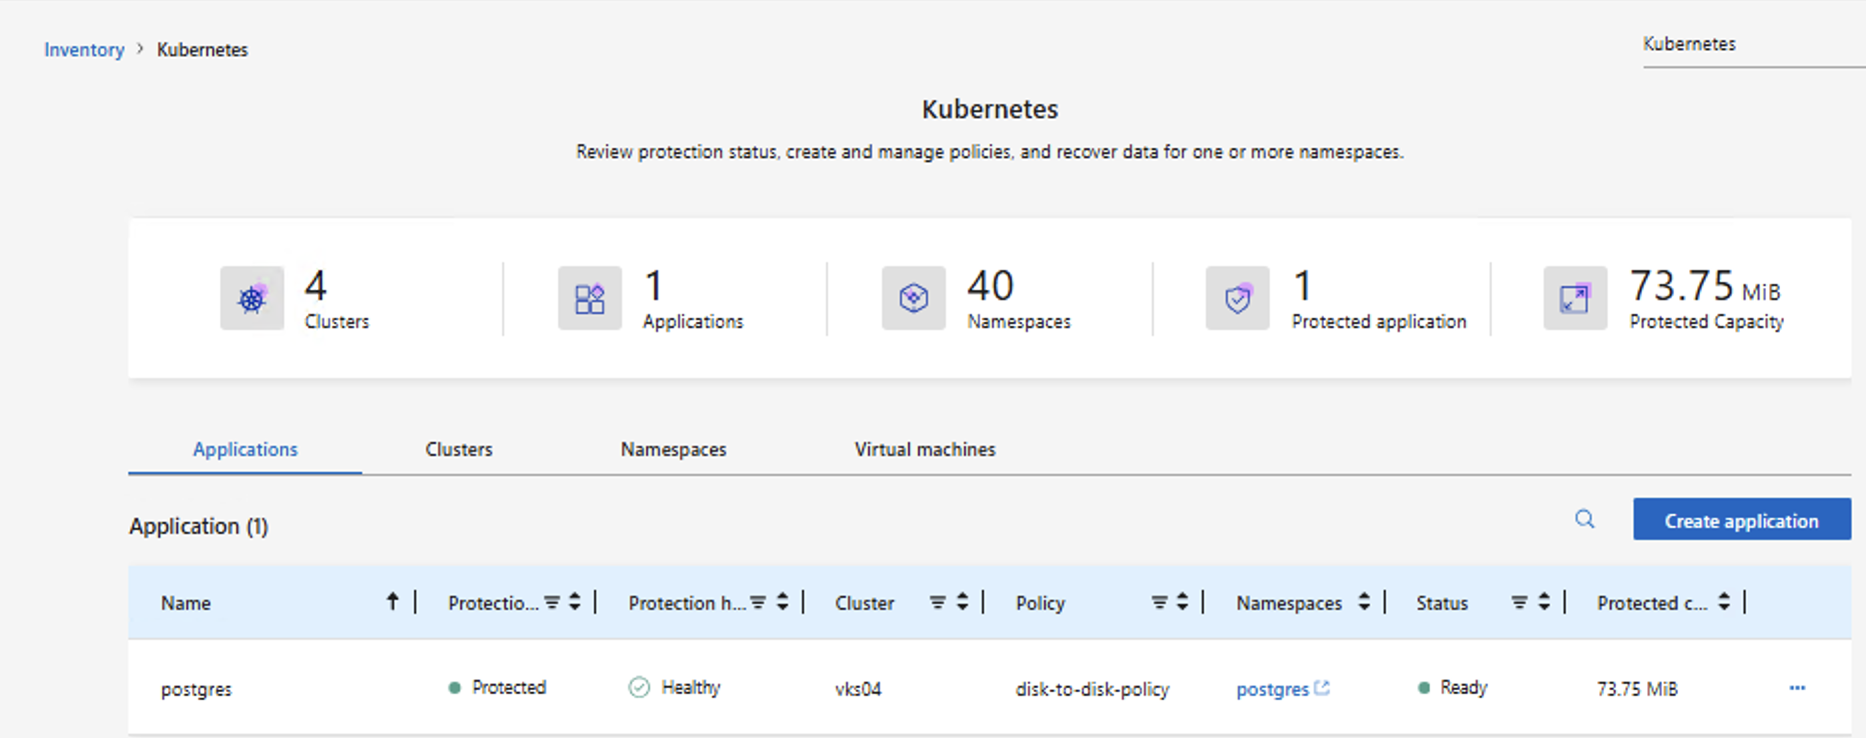Click the disk-to-disk-policy cell
1866x738 pixels.
tap(1092, 689)
